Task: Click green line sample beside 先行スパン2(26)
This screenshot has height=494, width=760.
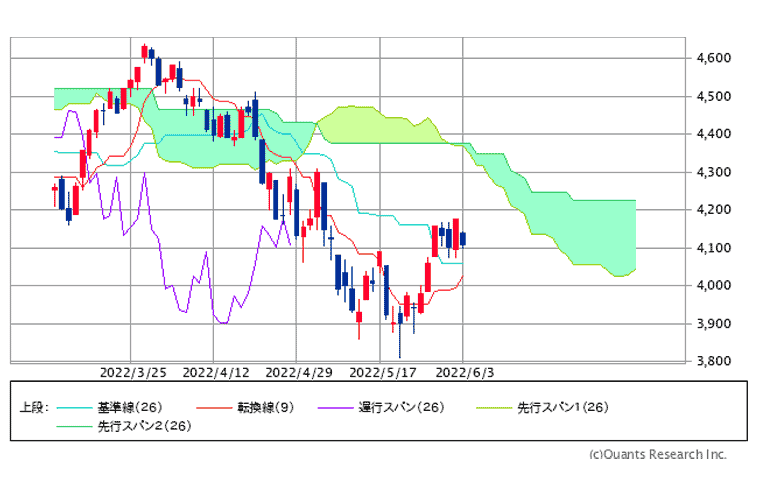Action: pos(73,426)
